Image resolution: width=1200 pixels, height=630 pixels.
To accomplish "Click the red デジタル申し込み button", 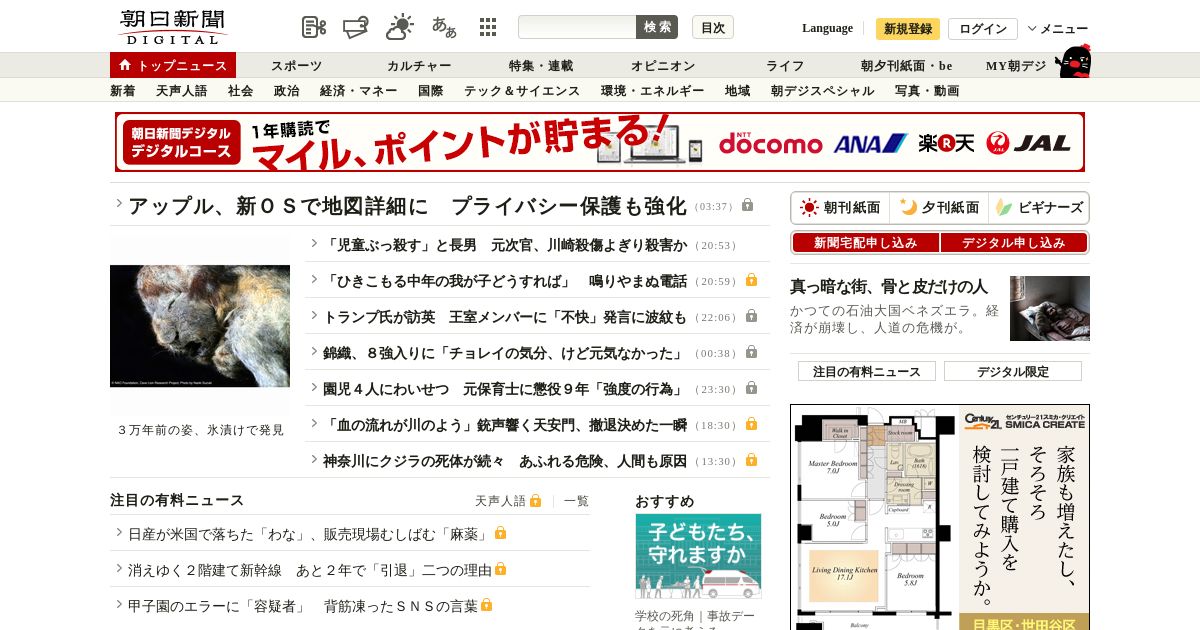I will coord(1014,243).
